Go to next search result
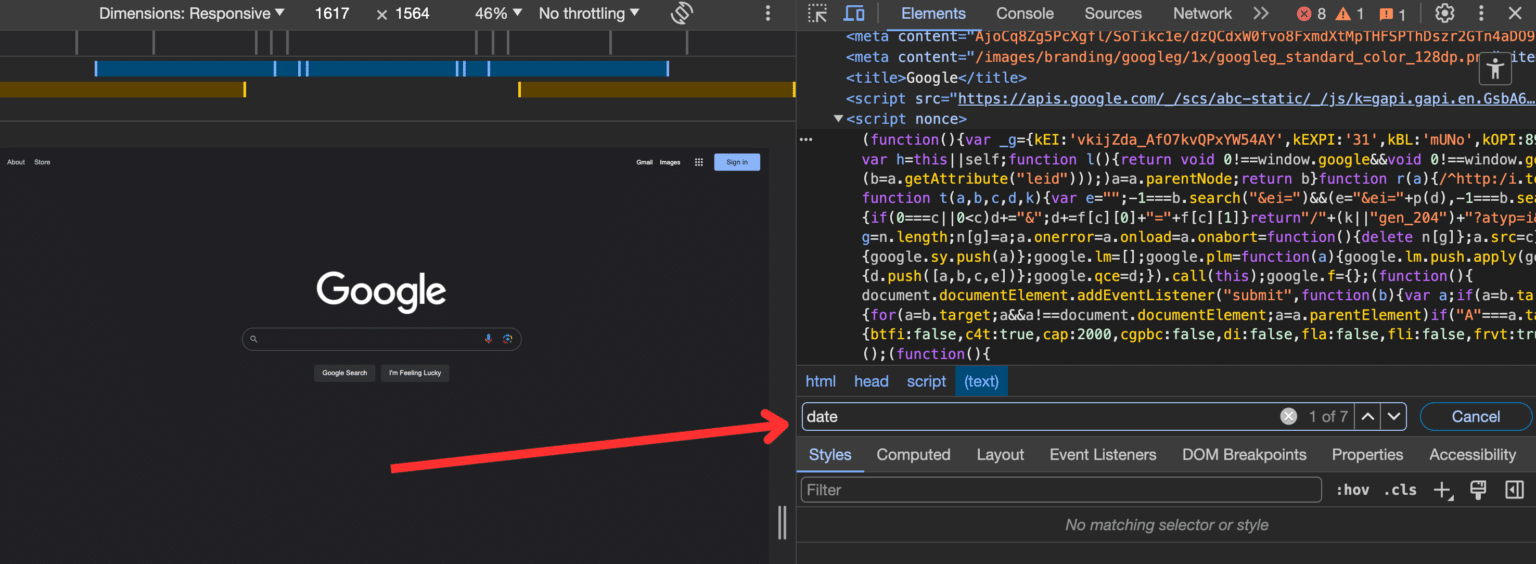Image resolution: width=1536 pixels, height=564 pixels. (1394, 416)
